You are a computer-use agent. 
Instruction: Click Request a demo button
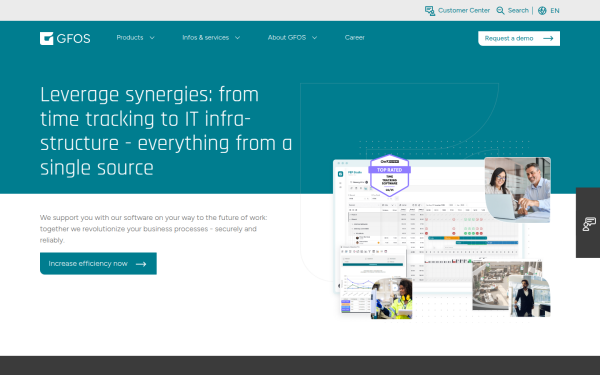point(519,38)
